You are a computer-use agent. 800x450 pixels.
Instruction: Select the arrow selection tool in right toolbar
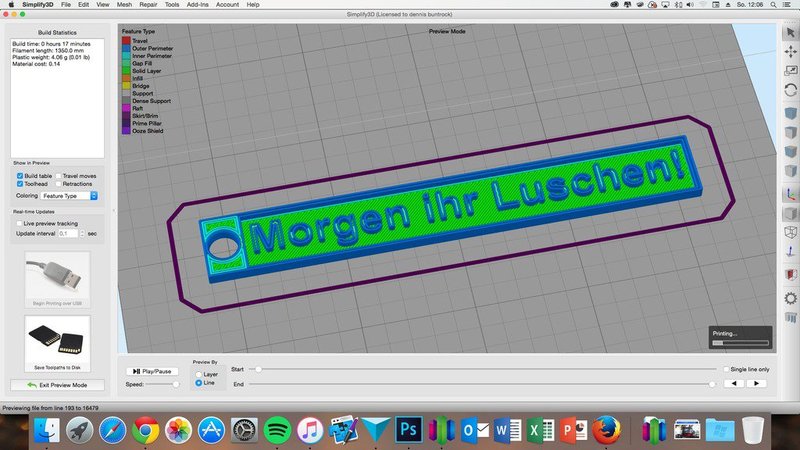pos(790,33)
